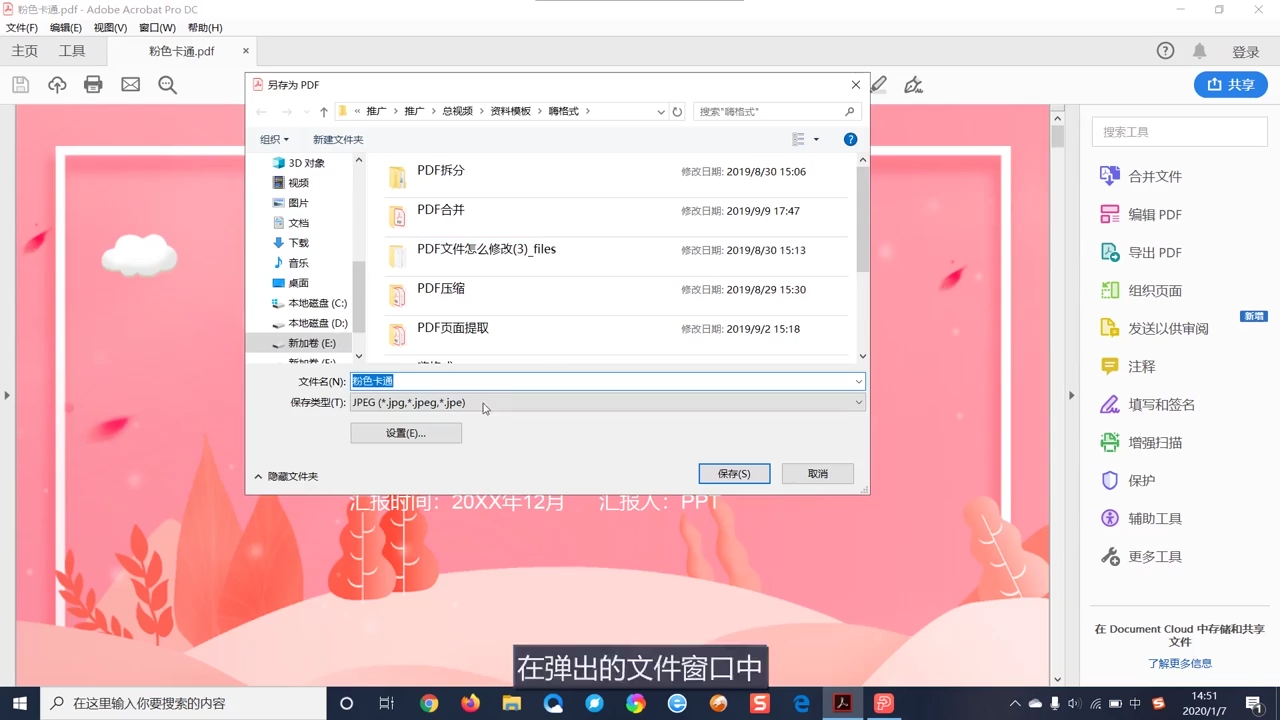The image size is (1280, 720).
Task: Click the Print toolbar icon
Action: 93,85
